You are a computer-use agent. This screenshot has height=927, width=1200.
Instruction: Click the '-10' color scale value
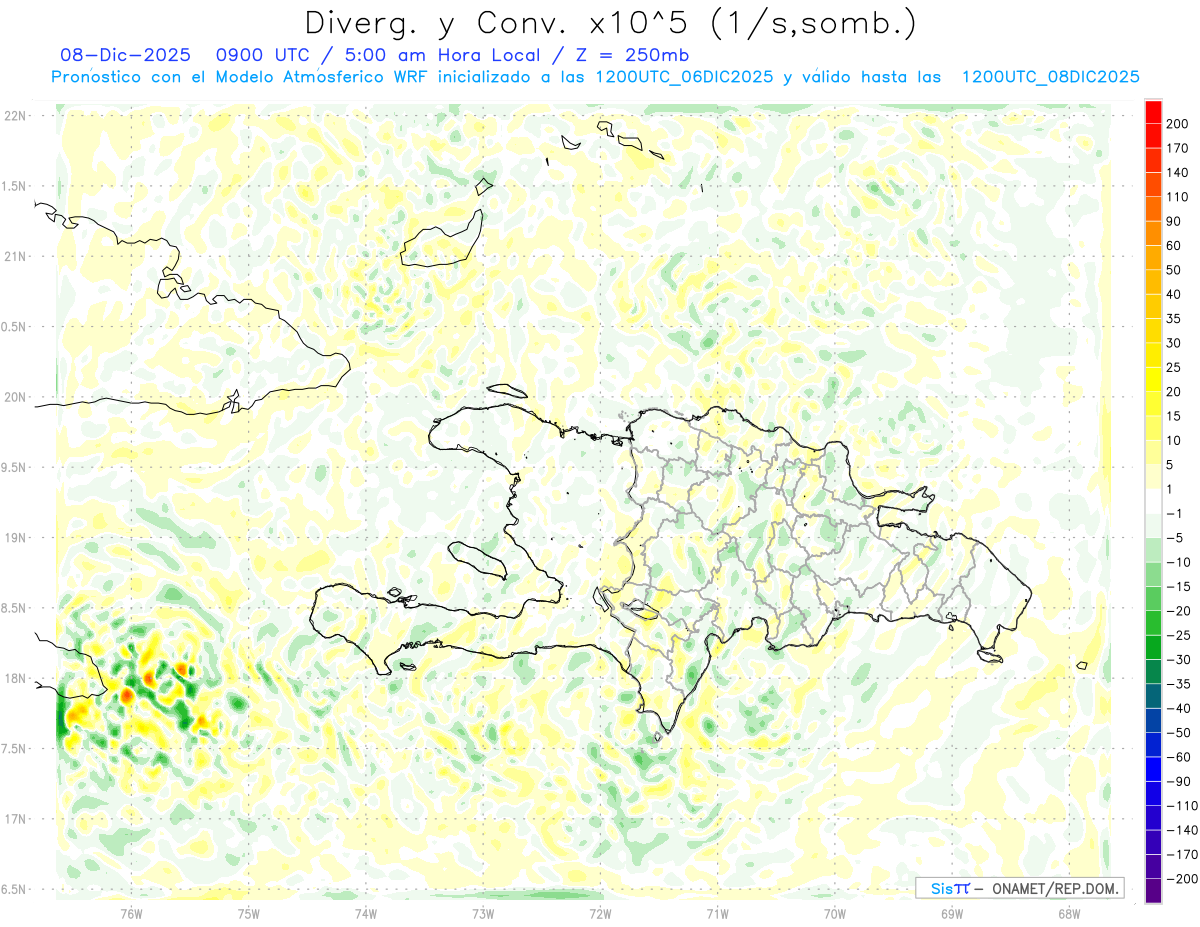click(x=1178, y=562)
